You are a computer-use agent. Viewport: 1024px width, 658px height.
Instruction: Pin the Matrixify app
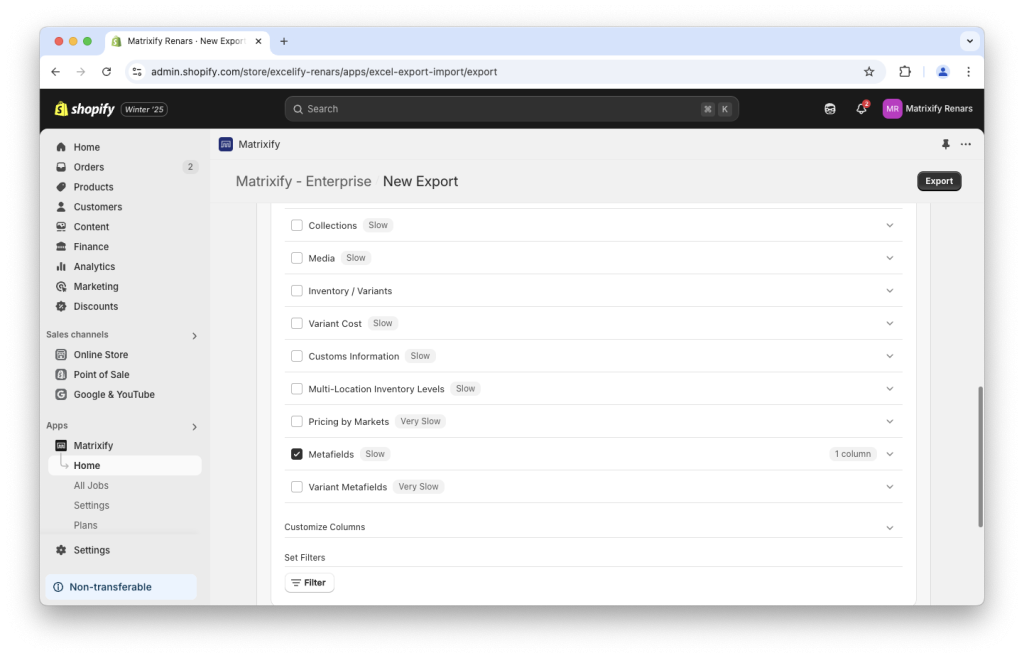click(944, 144)
